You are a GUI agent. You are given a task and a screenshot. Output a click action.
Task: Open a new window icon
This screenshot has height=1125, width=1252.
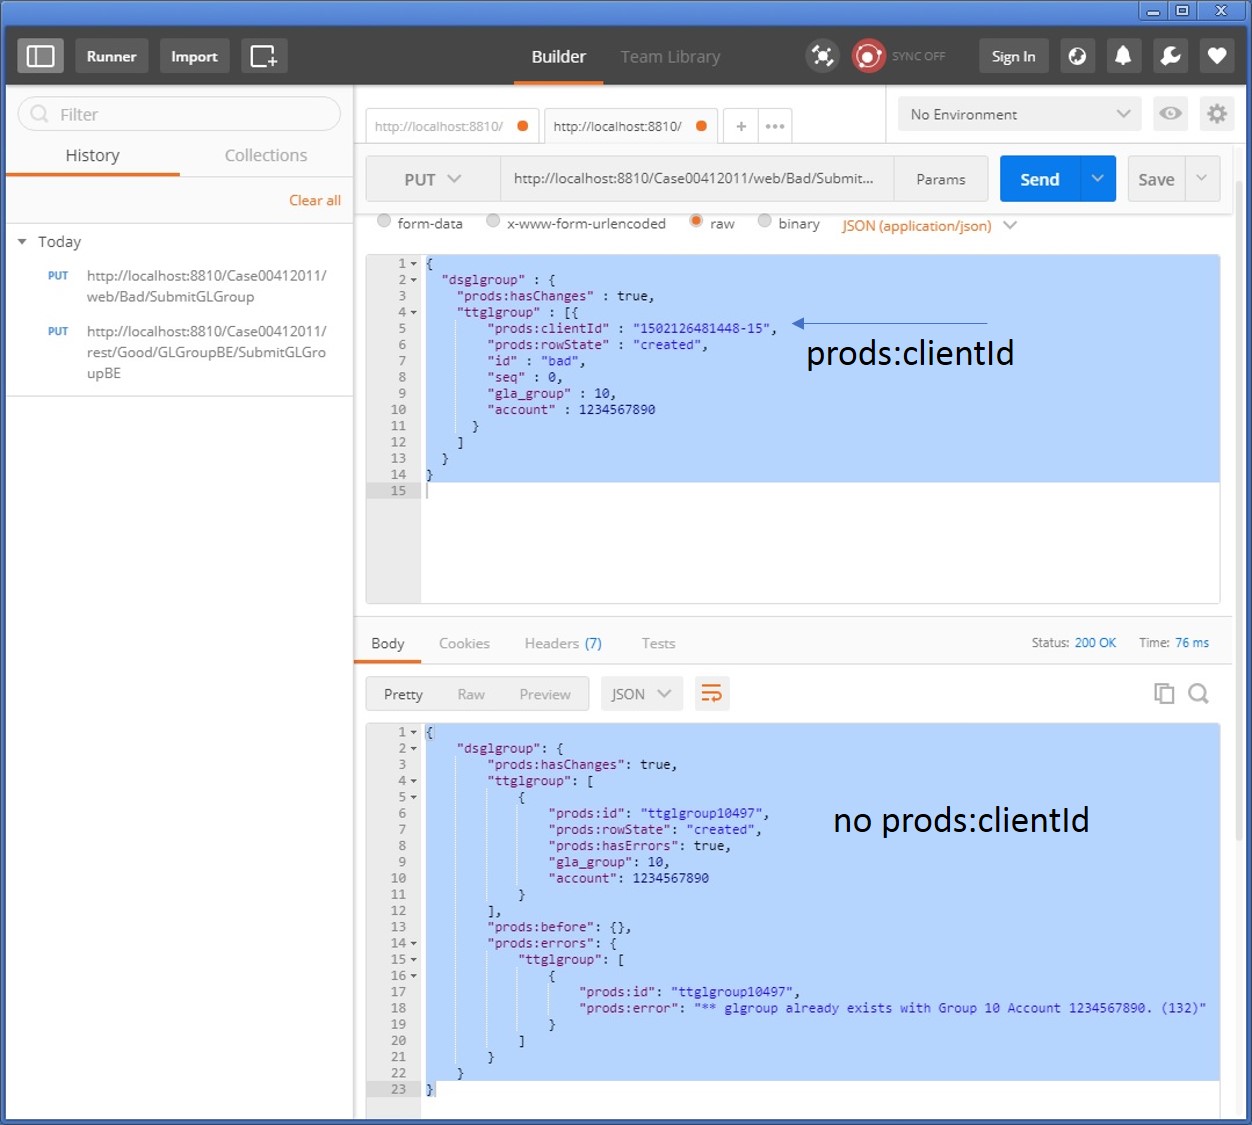[x=263, y=56]
